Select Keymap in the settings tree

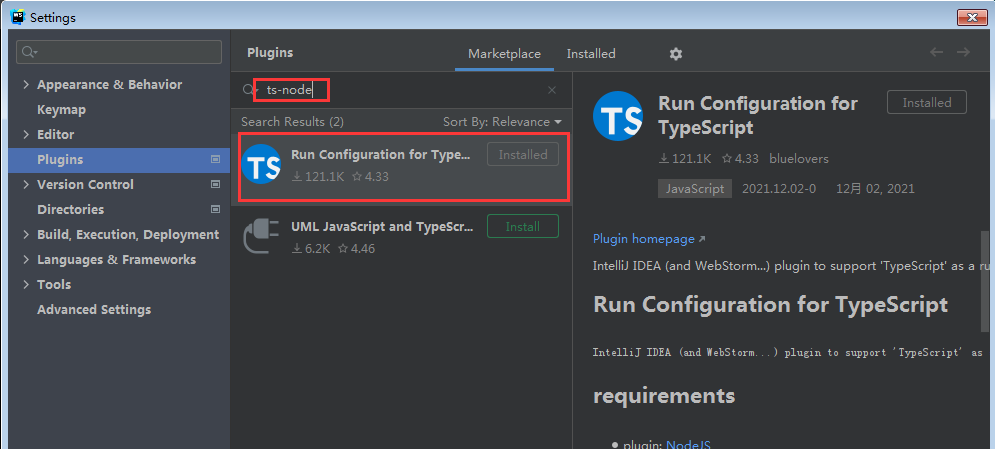pos(61,110)
